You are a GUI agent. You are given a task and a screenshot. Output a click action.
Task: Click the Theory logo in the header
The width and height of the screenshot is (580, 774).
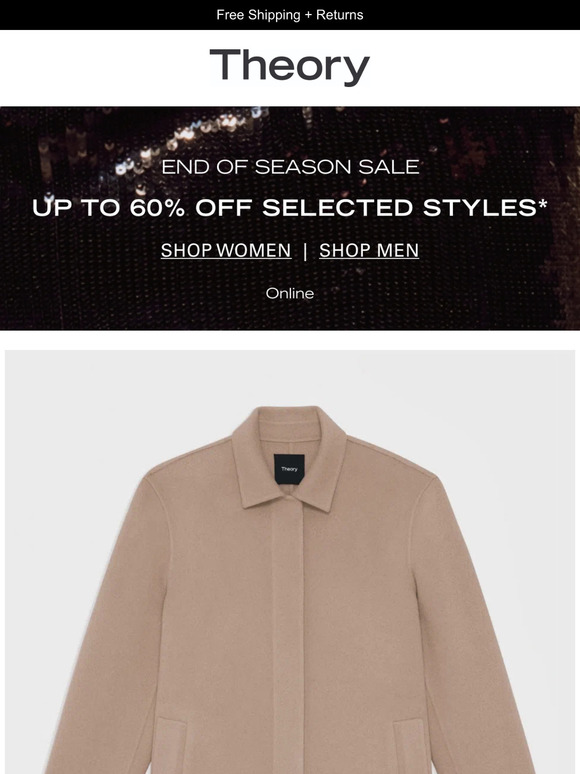click(x=290, y=67)
